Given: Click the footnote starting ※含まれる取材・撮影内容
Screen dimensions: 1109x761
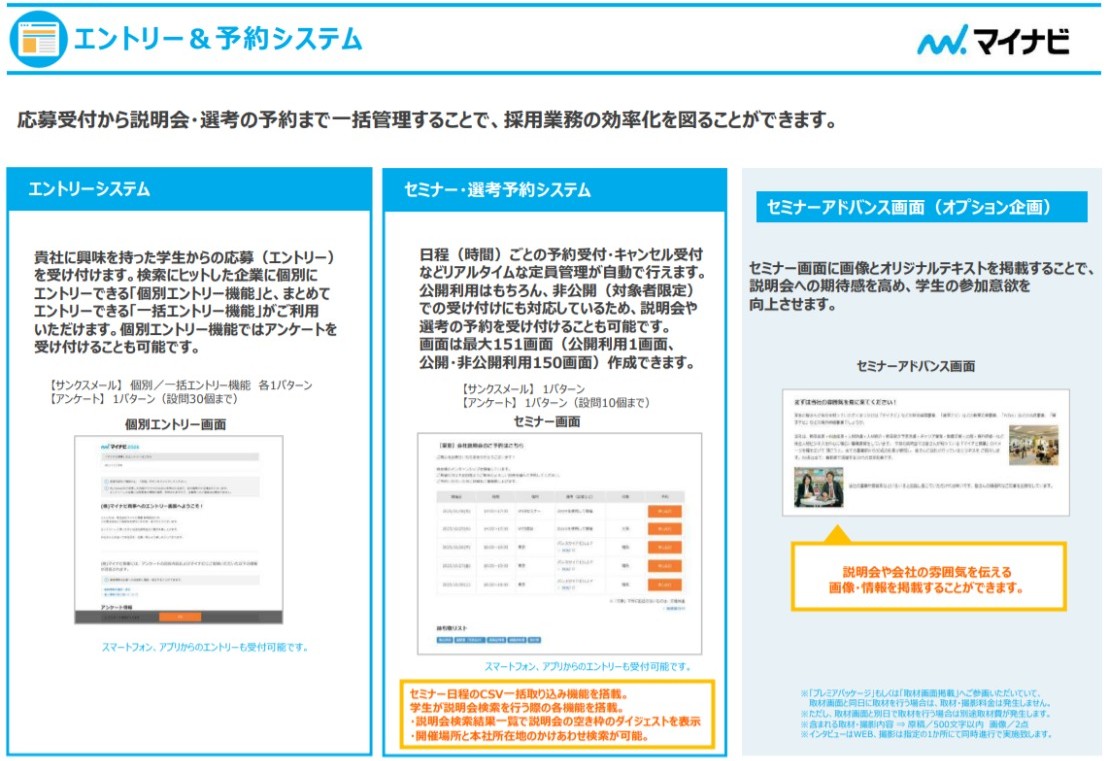Looking at the screenshot, I should [915, 724].
